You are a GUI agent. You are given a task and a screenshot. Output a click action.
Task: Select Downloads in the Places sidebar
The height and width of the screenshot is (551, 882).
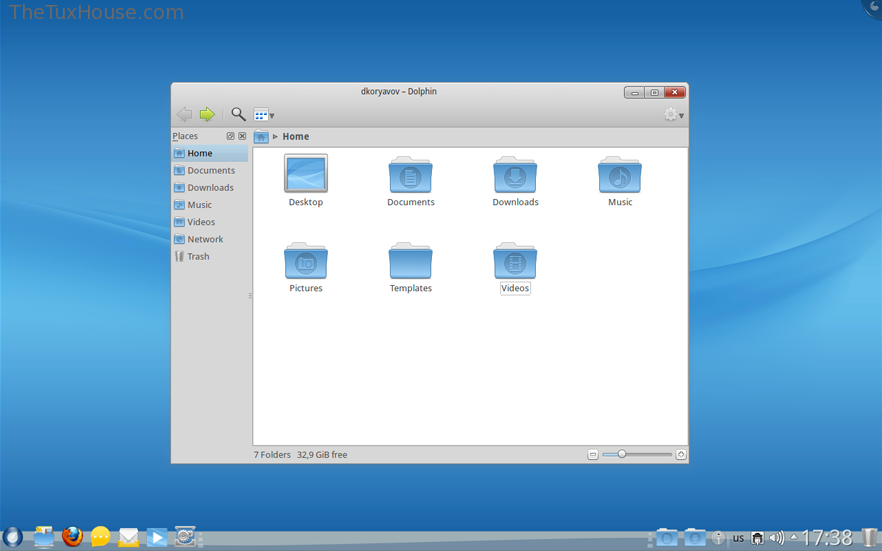point(210,188)
